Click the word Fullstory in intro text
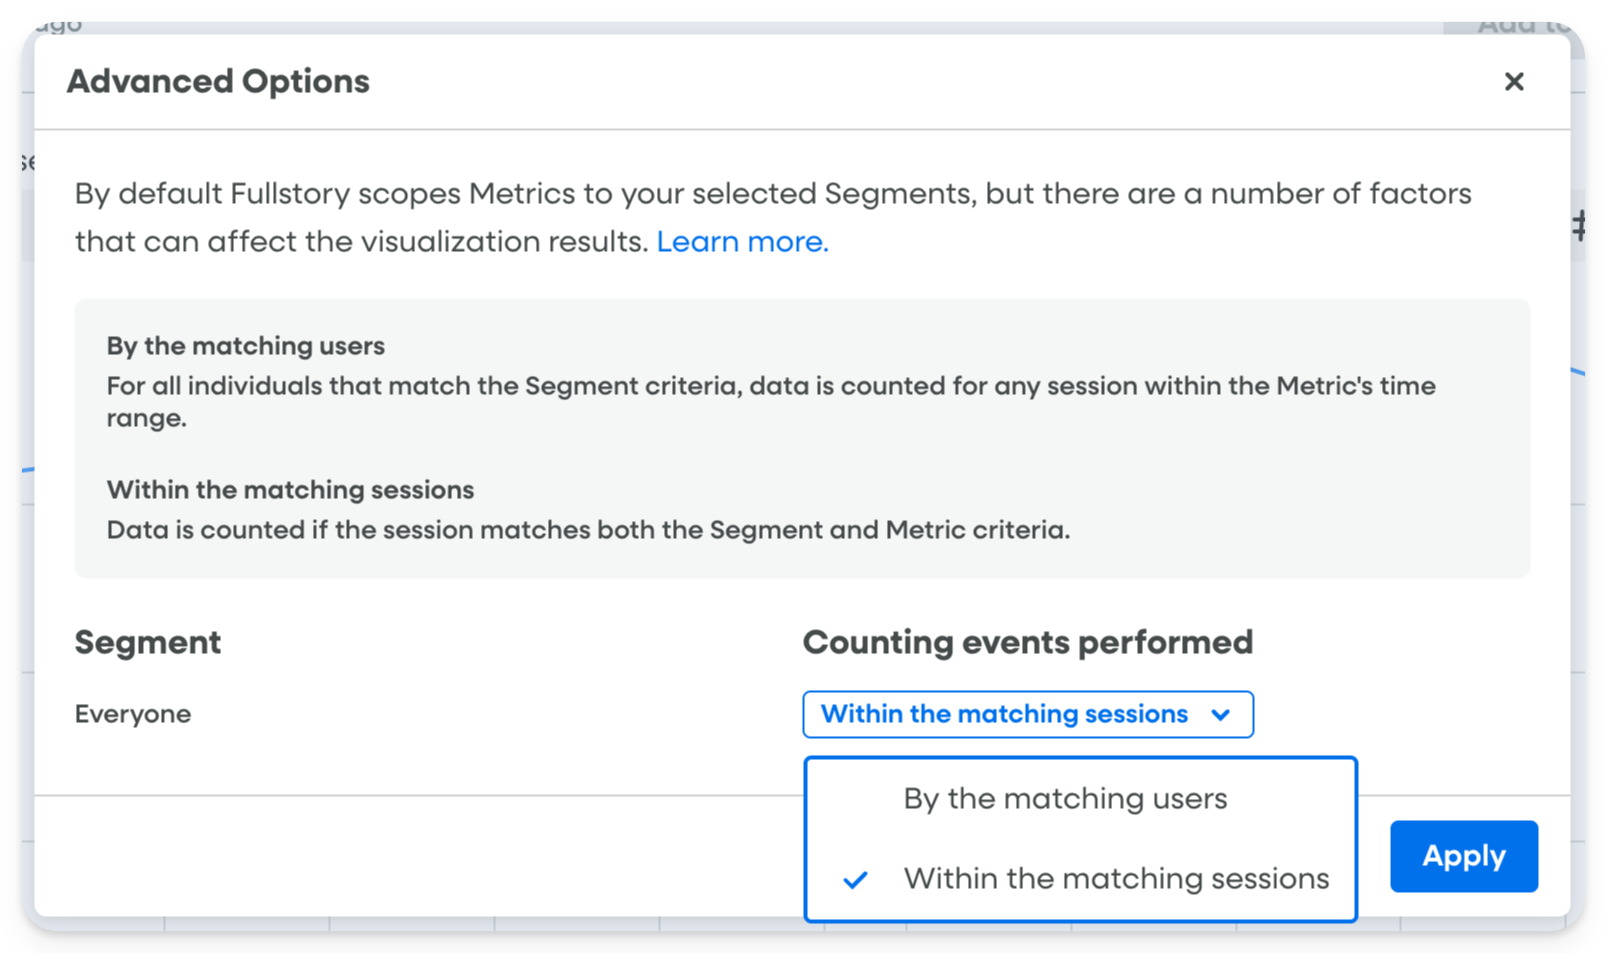The width and height of the screenshot is (1607, 953). [290, 194]
